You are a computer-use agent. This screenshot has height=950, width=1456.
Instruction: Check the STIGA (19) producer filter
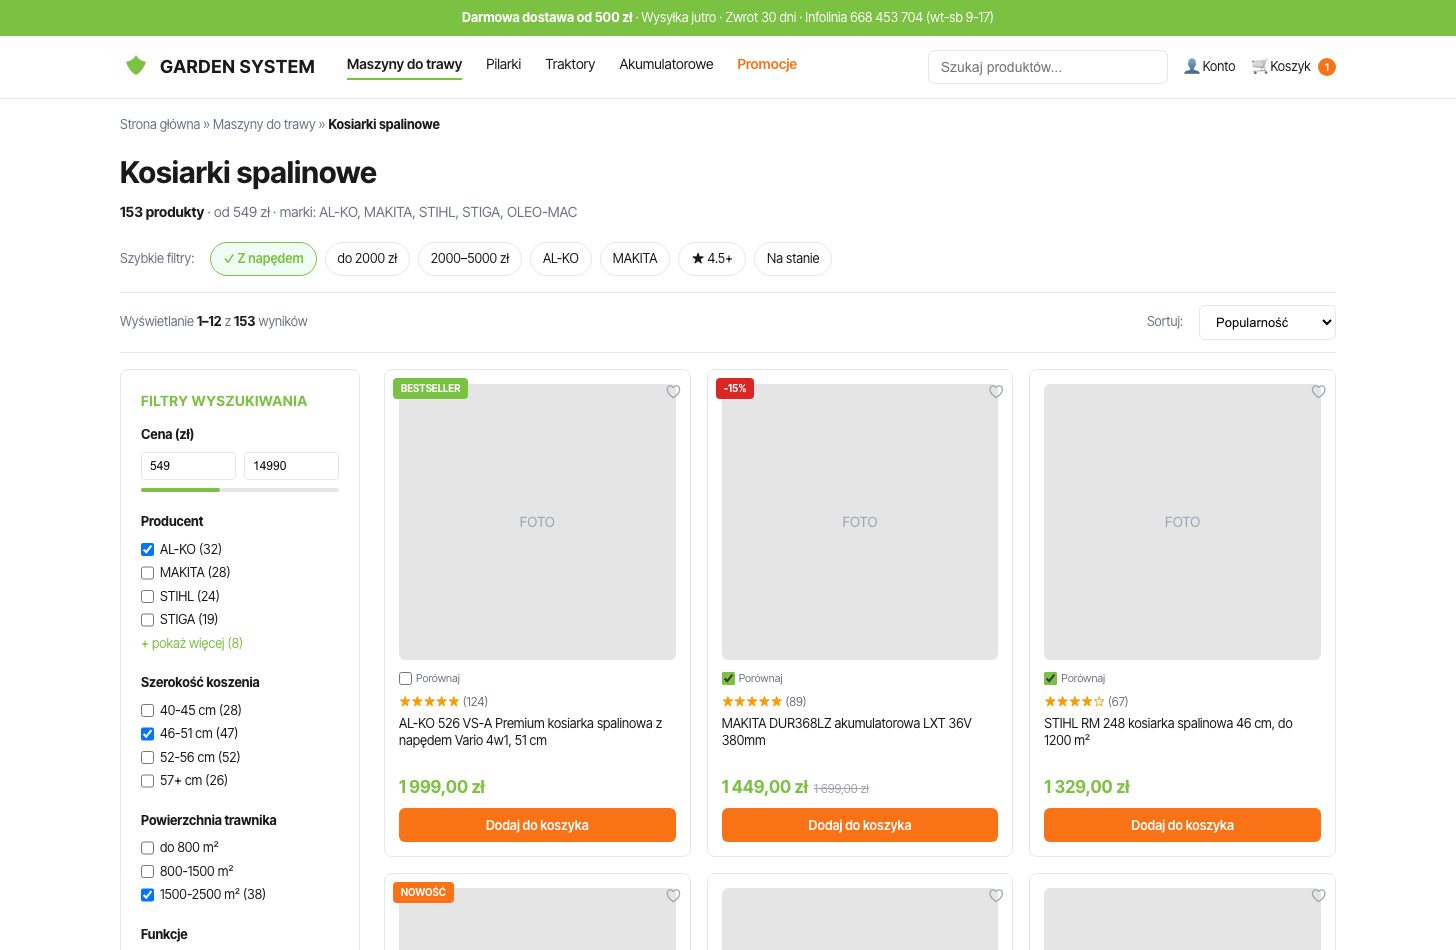[147, 620]
